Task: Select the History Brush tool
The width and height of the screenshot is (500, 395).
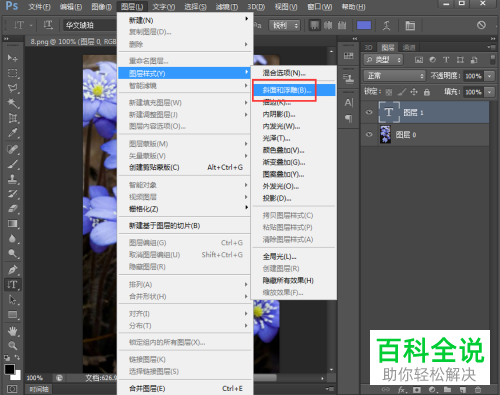Action: click(x=12, y=194)
